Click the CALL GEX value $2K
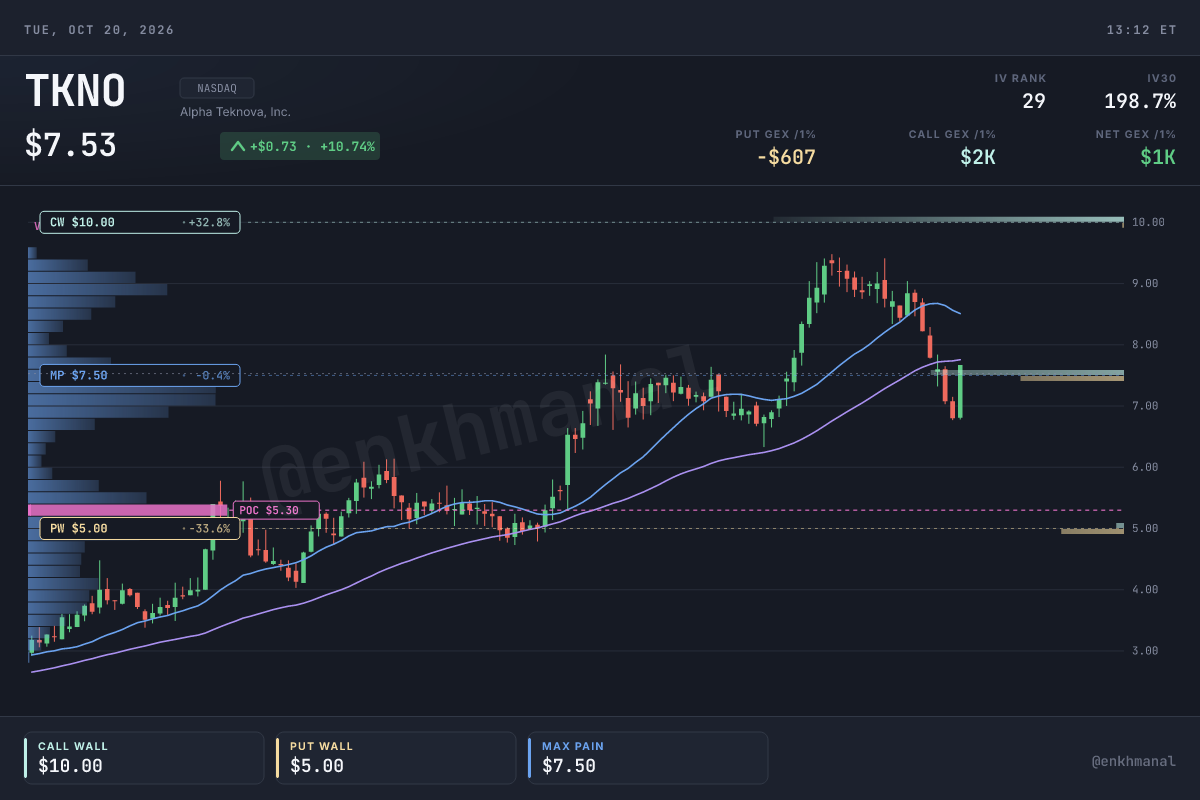 coord(978,157)
